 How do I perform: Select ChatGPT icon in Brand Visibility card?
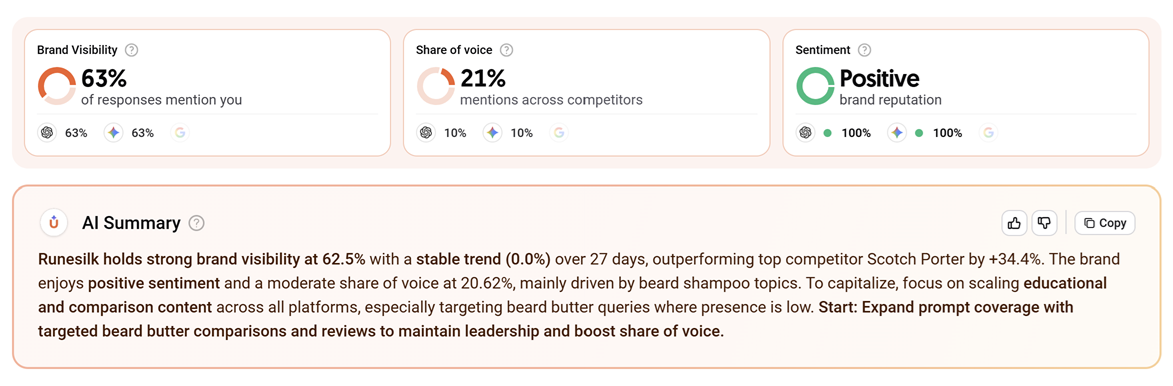pos(47,133)
